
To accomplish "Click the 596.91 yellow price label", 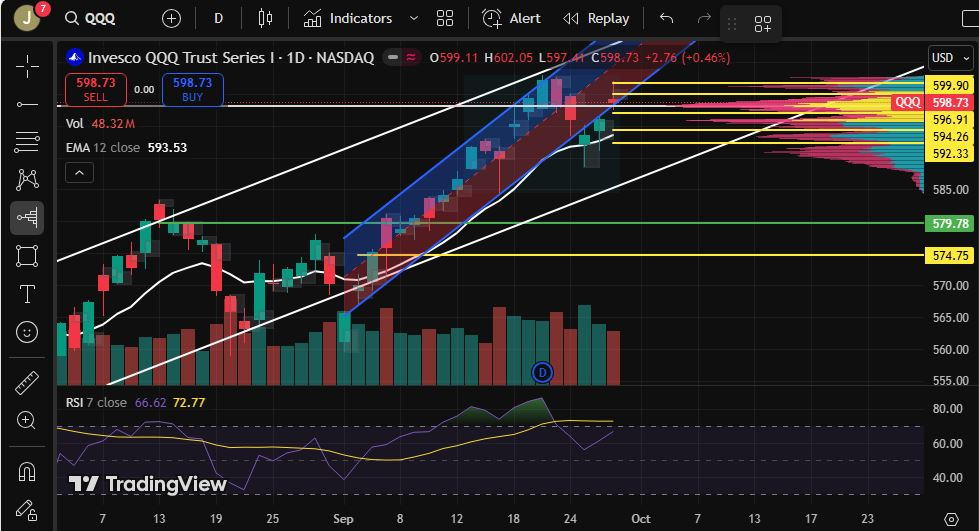I will point(949,119).
